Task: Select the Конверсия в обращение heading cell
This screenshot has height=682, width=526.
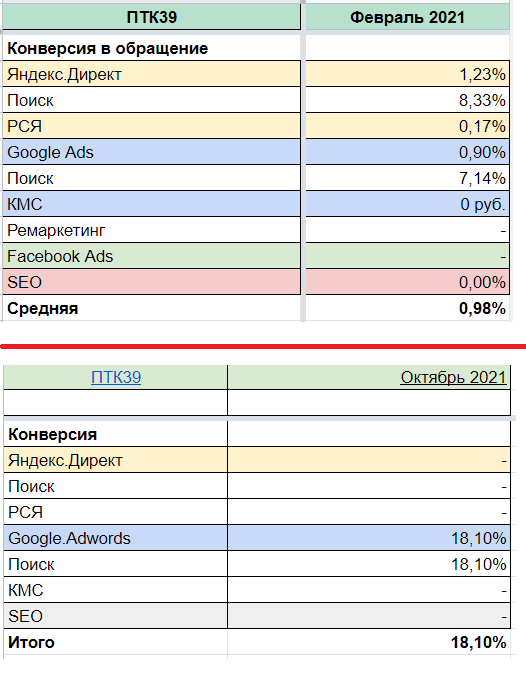Action: pyautogui.click(x=151, y=48)
